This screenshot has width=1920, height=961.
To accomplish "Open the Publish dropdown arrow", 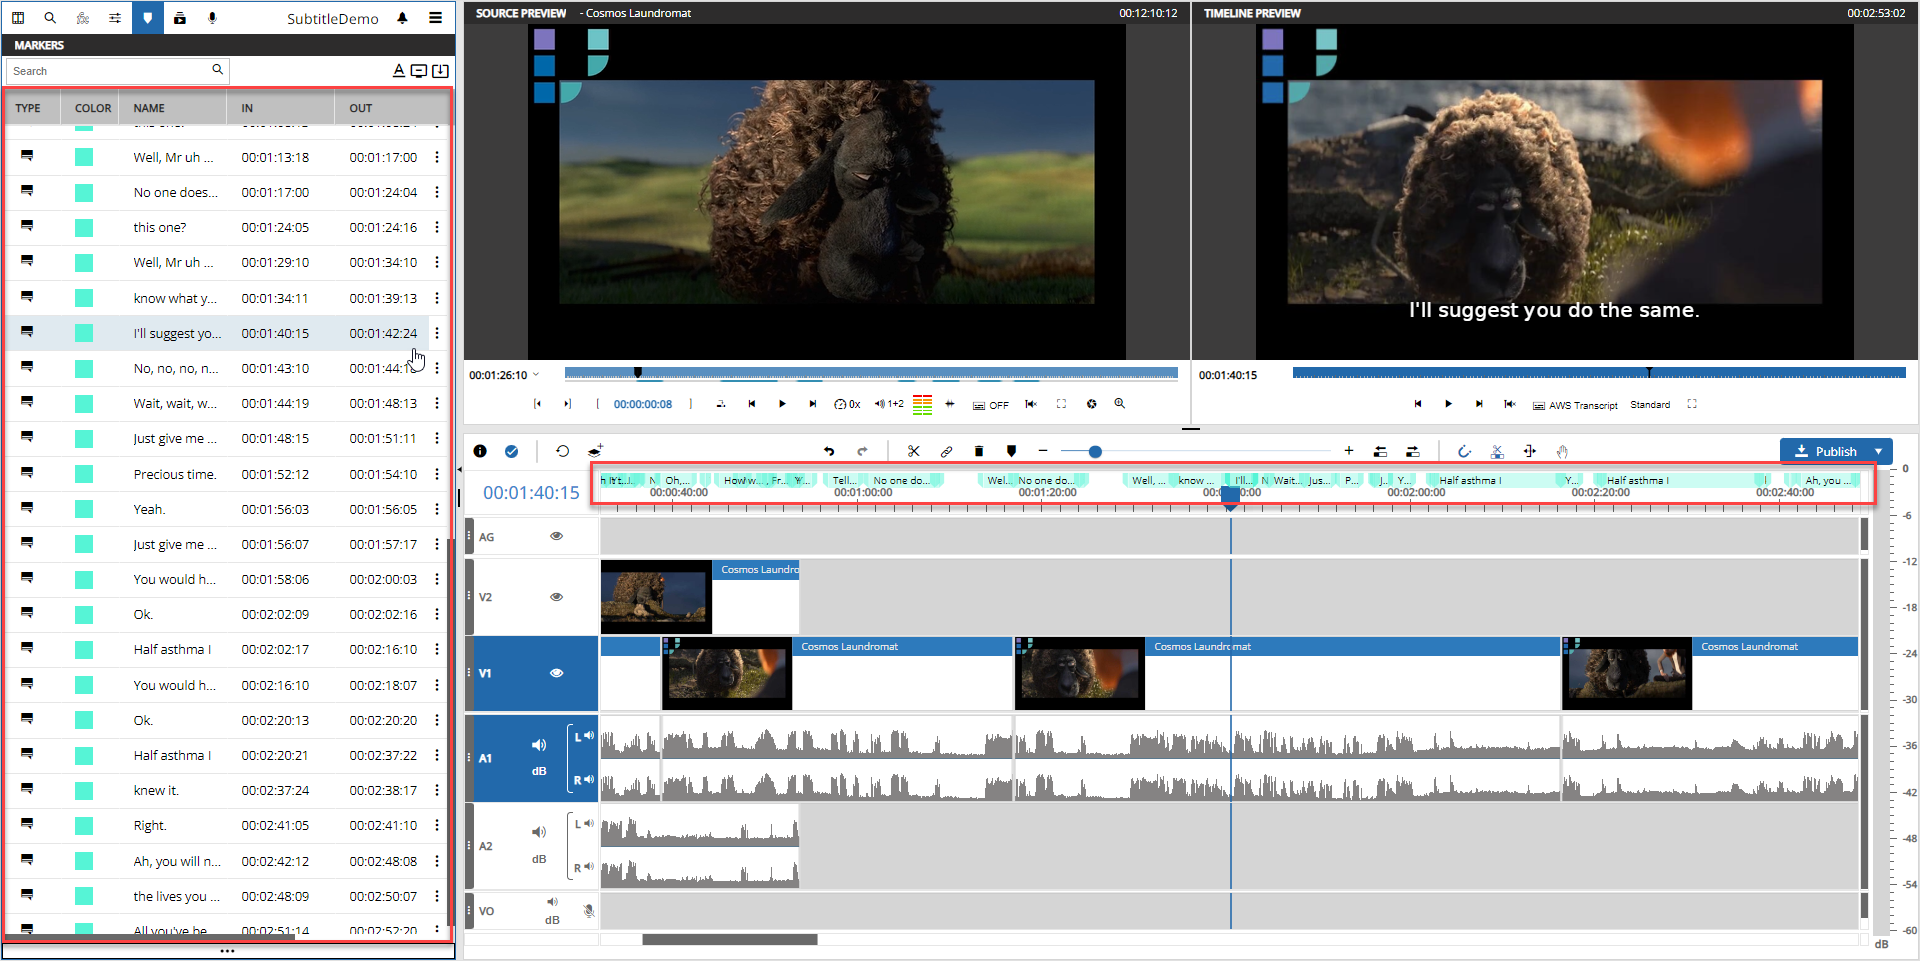I will 1879,451.
